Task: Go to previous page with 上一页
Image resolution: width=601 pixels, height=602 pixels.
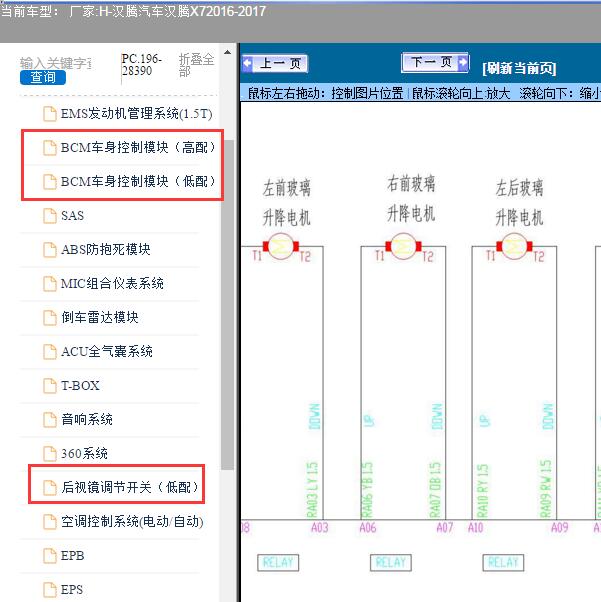Action: 275,63
